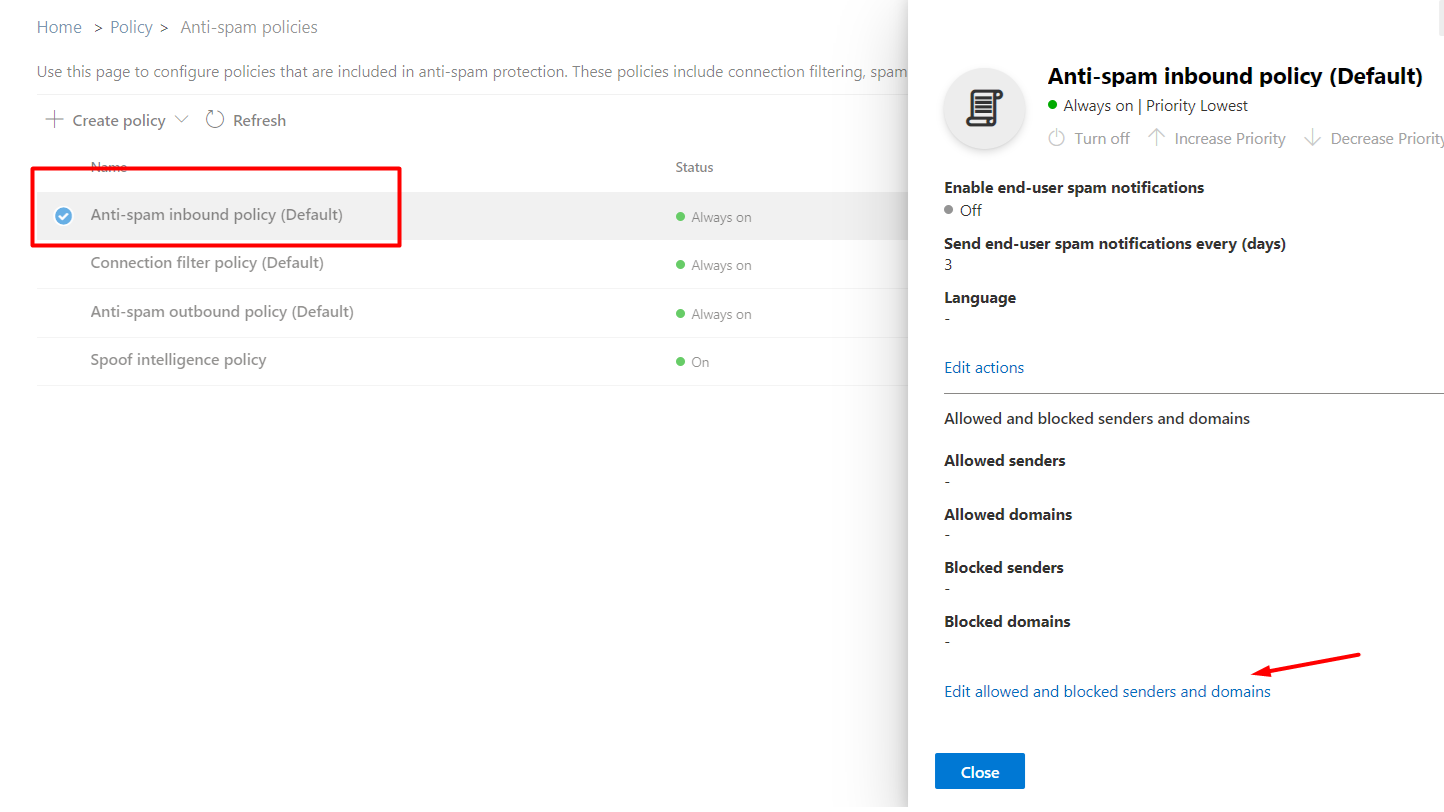This screenshot has width=1444, height=812.
Task: Click the Refresh text button
Action: tap(259, 120)
